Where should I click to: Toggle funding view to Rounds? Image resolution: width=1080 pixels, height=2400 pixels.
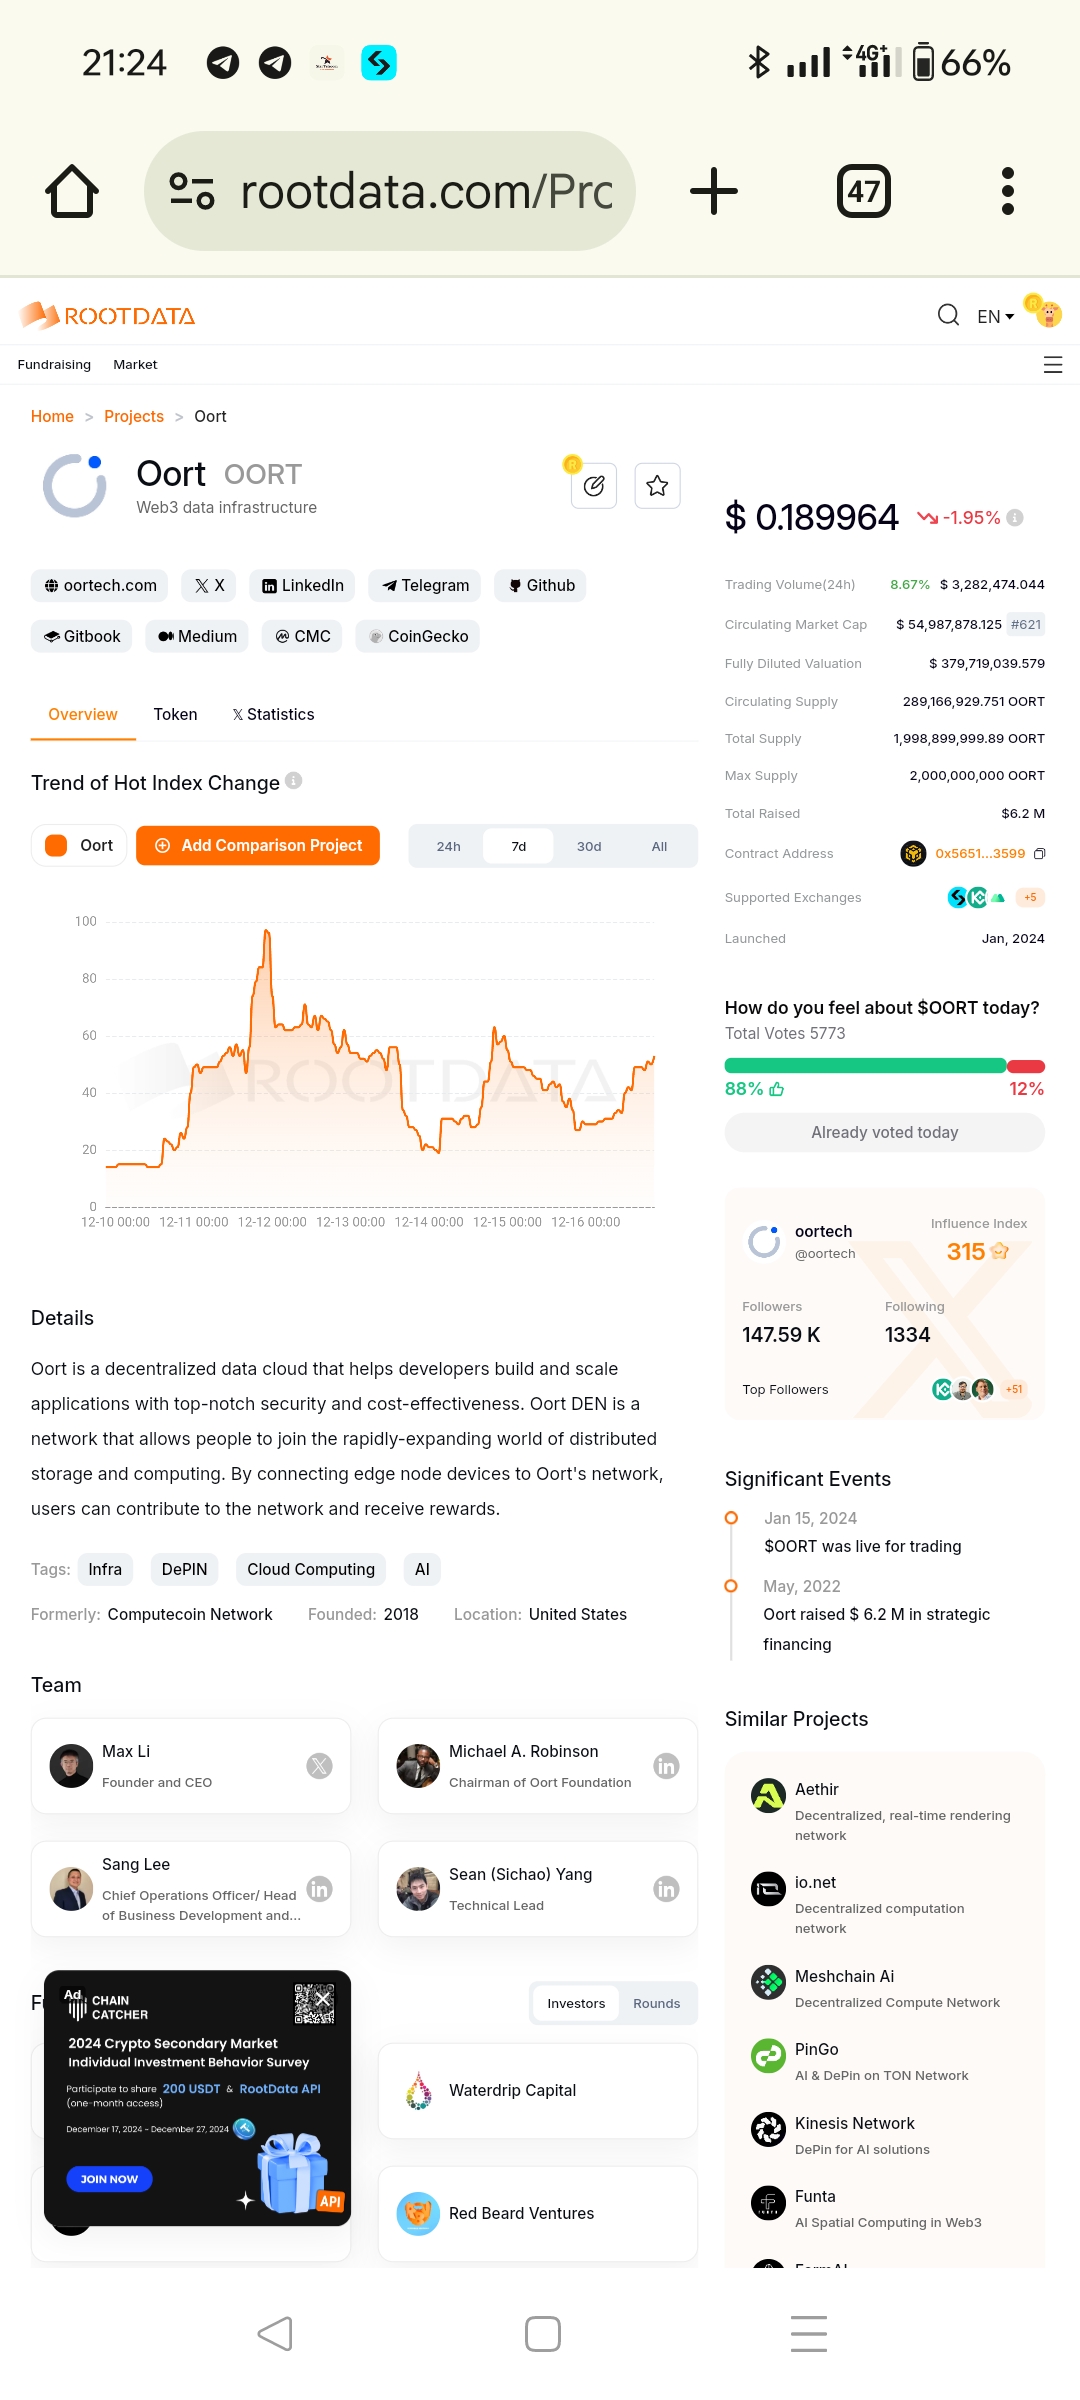[x=656, y=2003]
